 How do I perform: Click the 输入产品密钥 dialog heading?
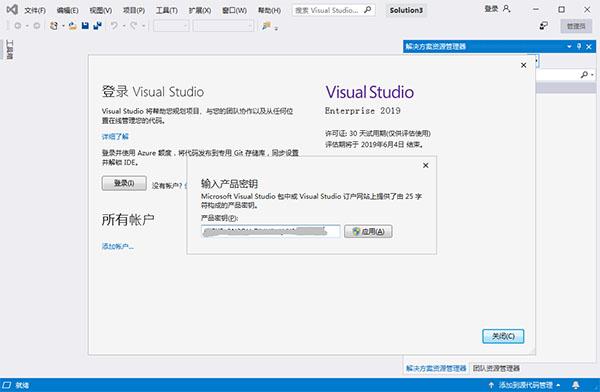click(229, 184)
